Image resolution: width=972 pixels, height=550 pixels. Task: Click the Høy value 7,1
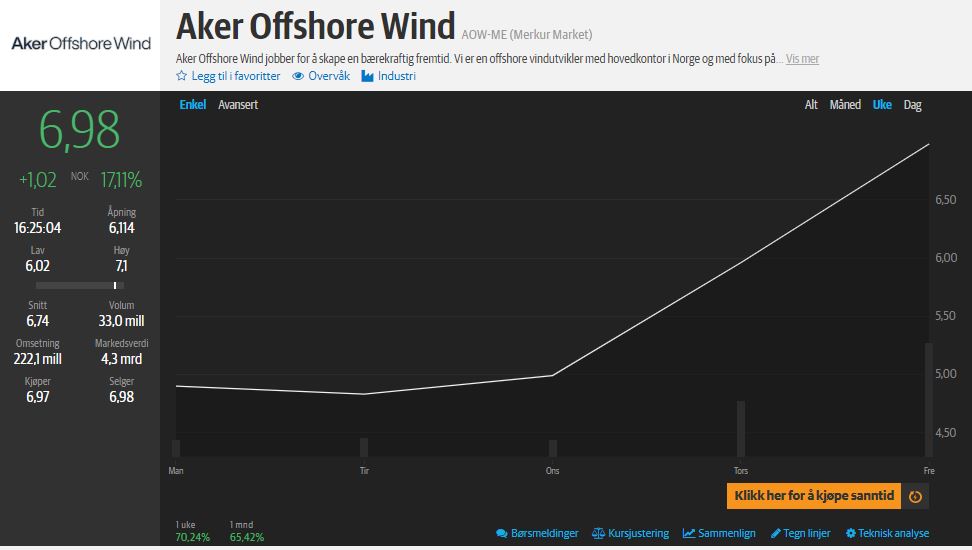pos(122,266)
